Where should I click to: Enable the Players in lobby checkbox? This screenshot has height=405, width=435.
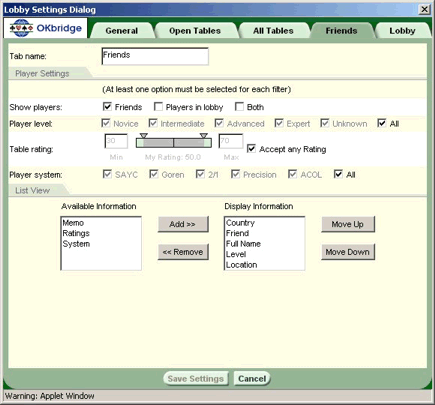tap(158, 107)
